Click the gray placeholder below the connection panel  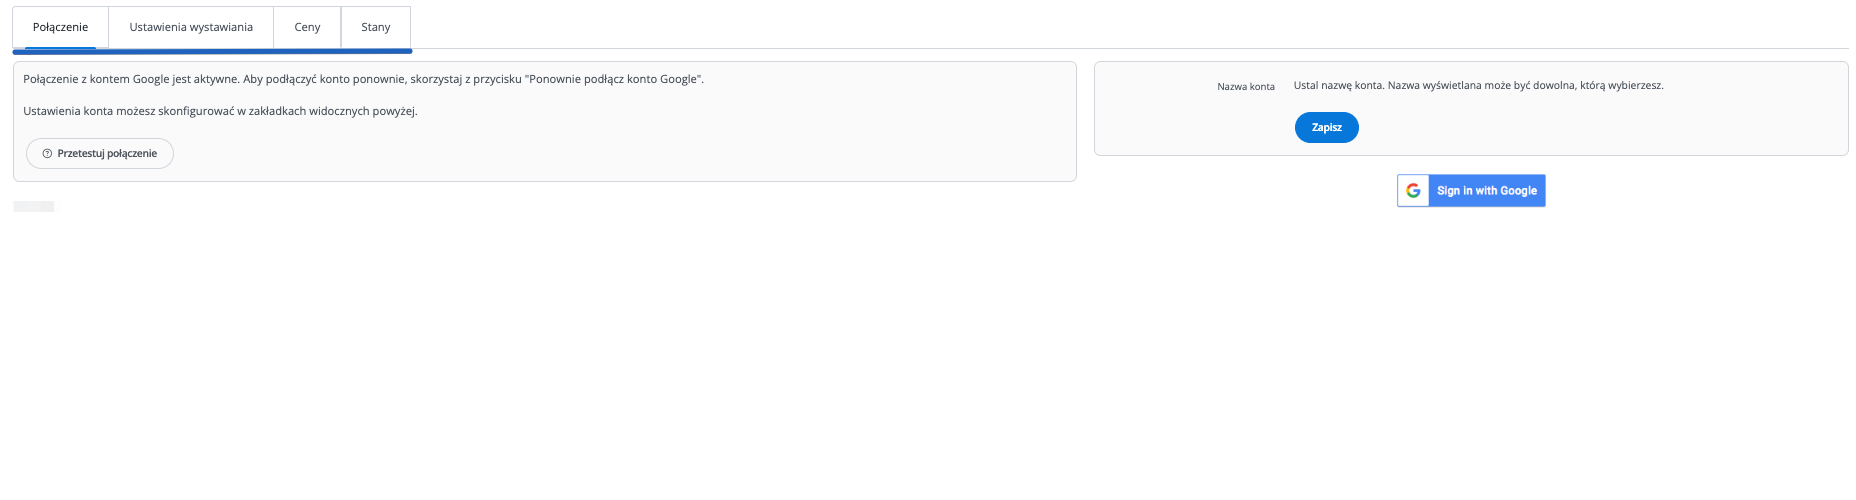coord(34,206)
